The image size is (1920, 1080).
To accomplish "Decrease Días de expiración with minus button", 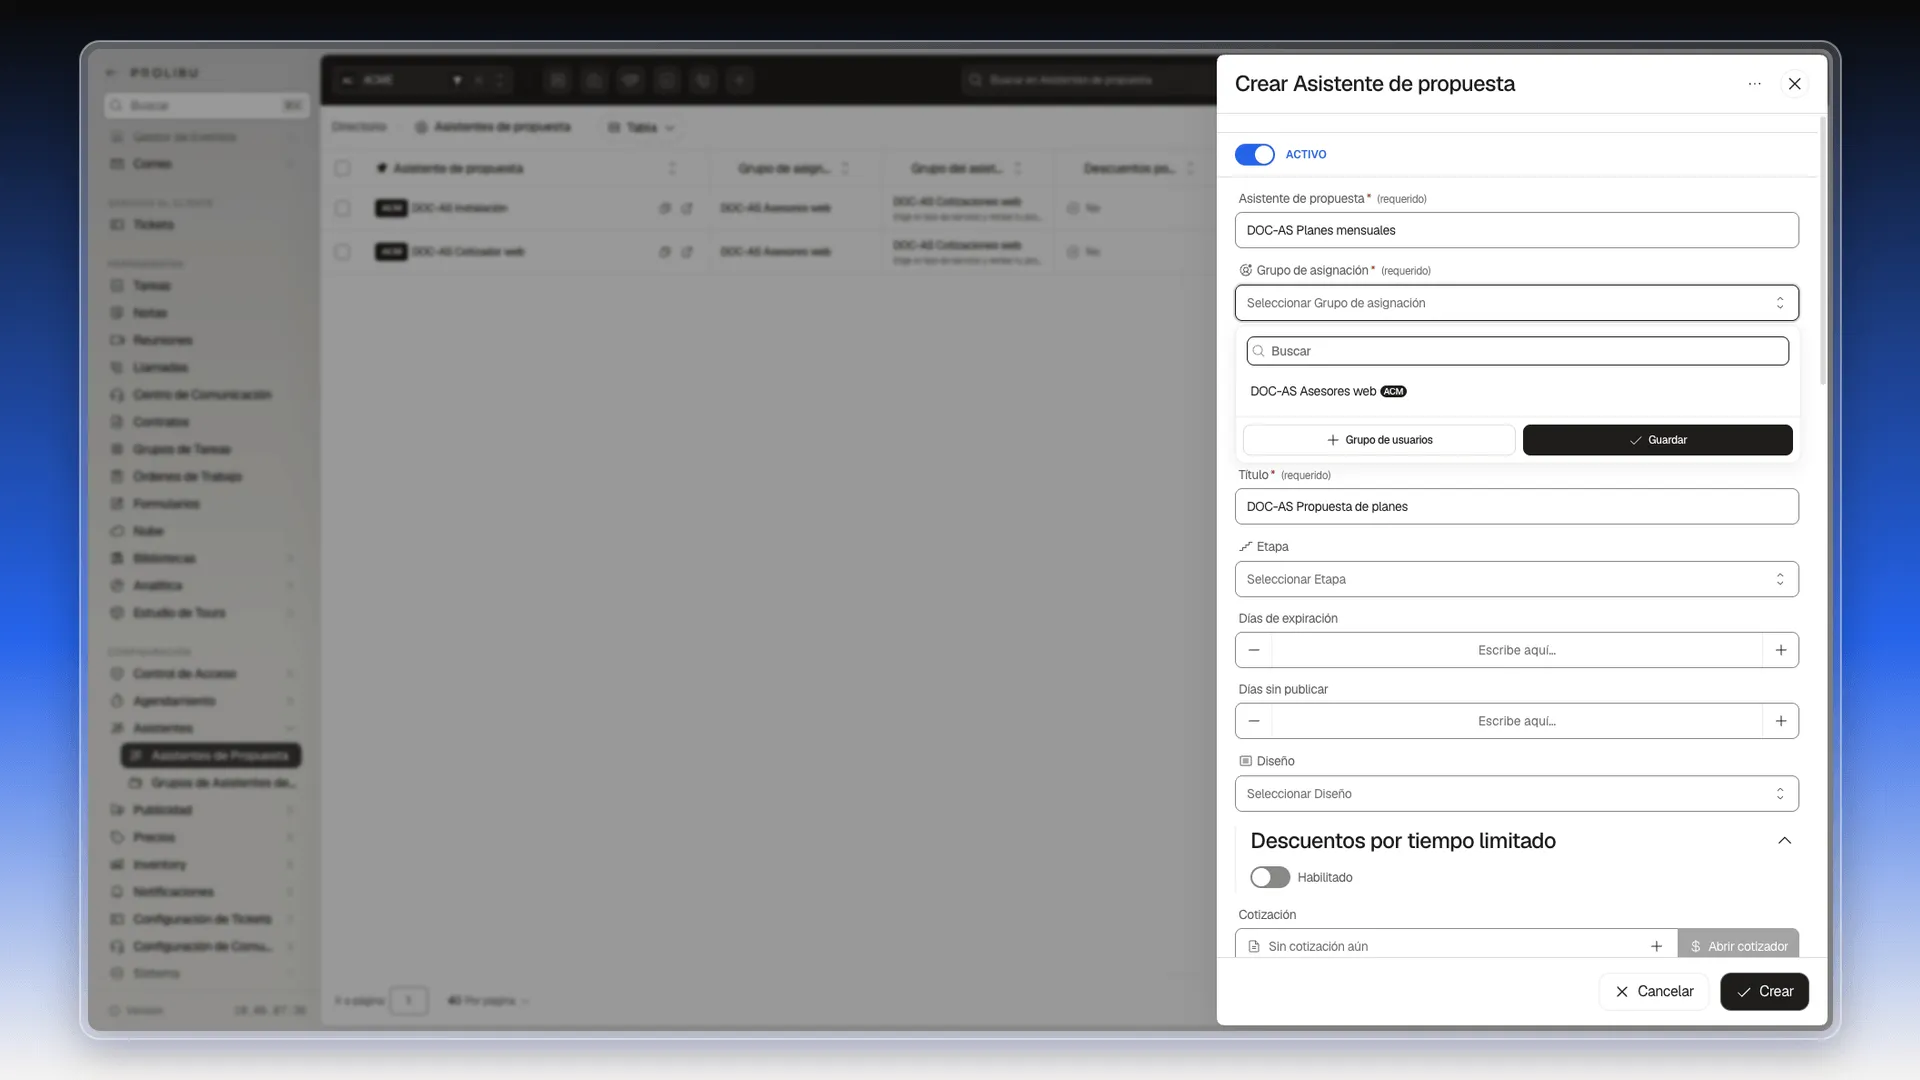I will click(x=1254, y=650).
